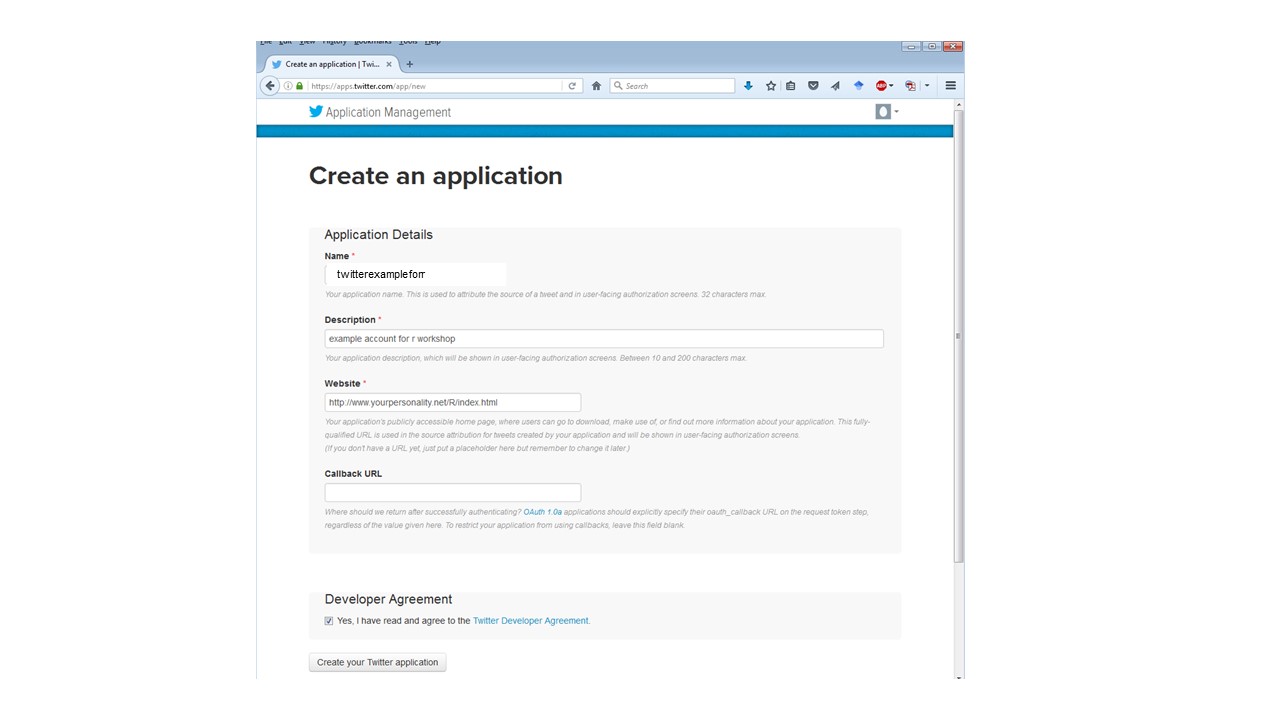This screenshot has height=720, width=1280.
Task: Open a new tab with plus
Action: pos(409,64)
